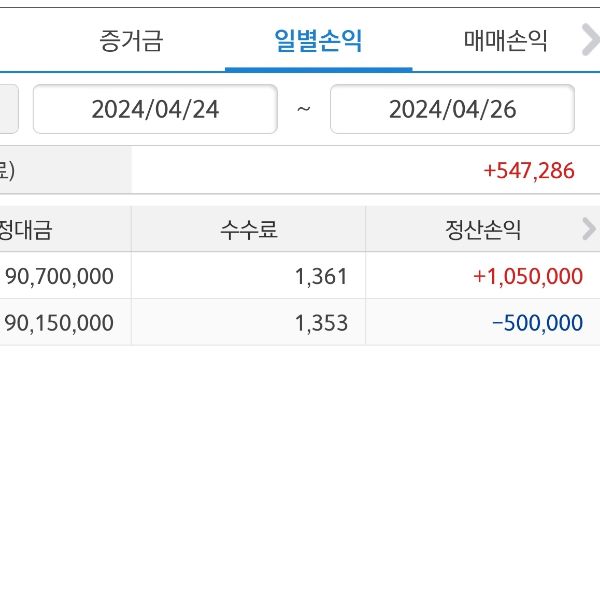
Task: Click the partially visible box left of start date
Action: [x=8, y=109]
